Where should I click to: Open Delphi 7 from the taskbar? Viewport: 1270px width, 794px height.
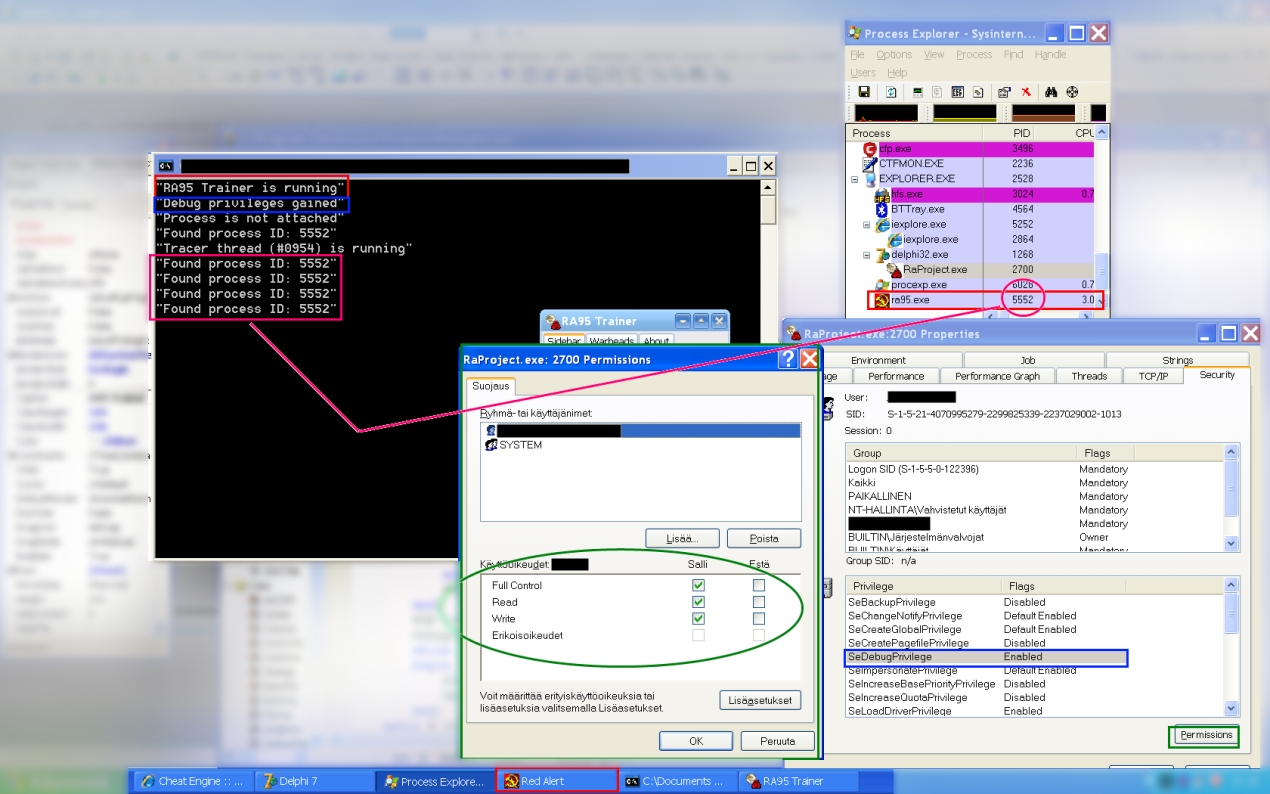point(313,781)
